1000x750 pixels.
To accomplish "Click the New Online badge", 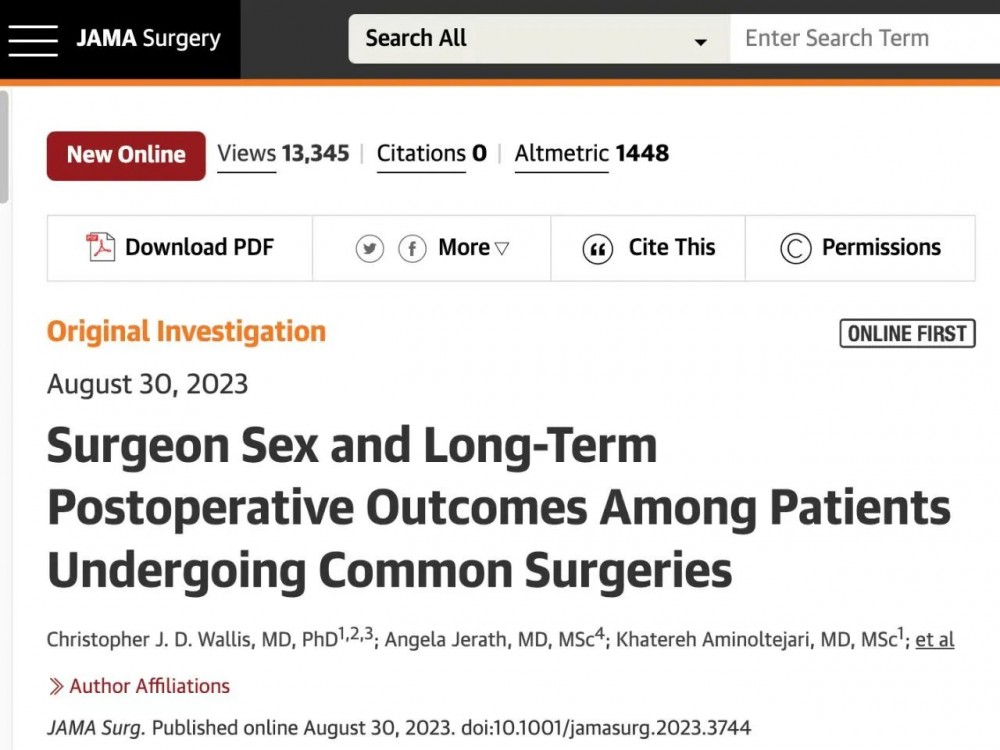I will (126, 156).
